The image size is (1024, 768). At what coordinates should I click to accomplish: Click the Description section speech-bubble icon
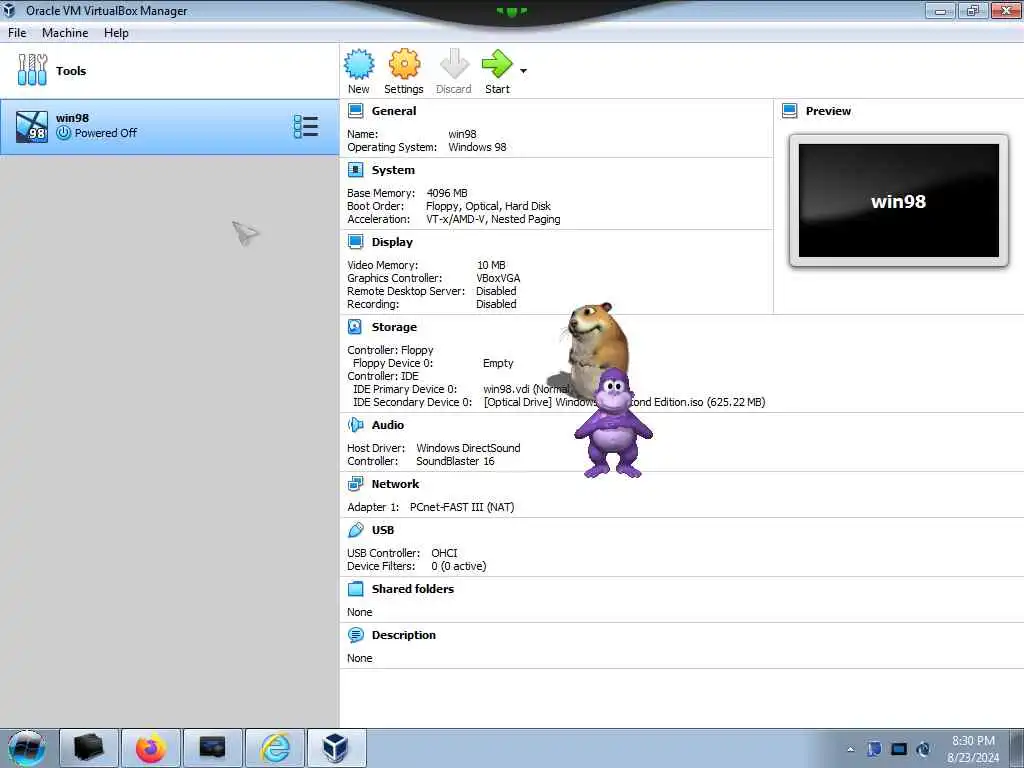pyautogui.click(x=355, y=635)
